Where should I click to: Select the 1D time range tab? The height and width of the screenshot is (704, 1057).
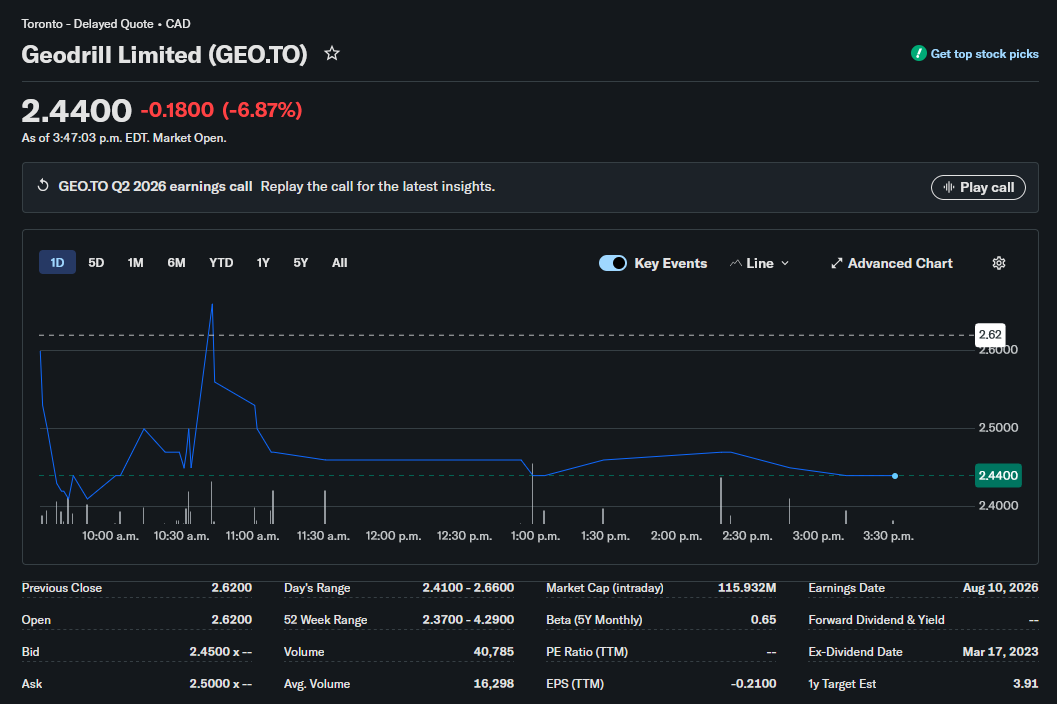click(57, 262)
